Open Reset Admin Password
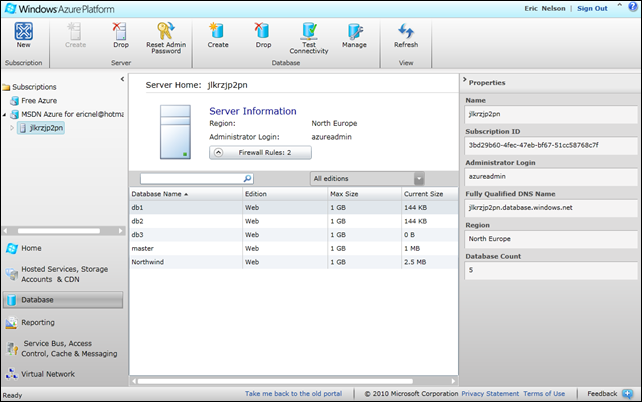This screenshot has width=642, height=402. click(x=166, y=32)
